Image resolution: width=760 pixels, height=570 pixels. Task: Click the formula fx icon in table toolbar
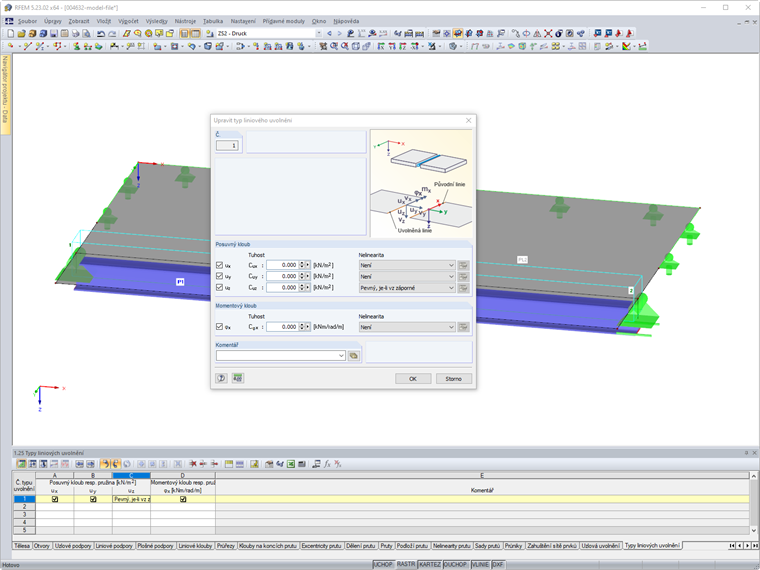coord(327,464)
